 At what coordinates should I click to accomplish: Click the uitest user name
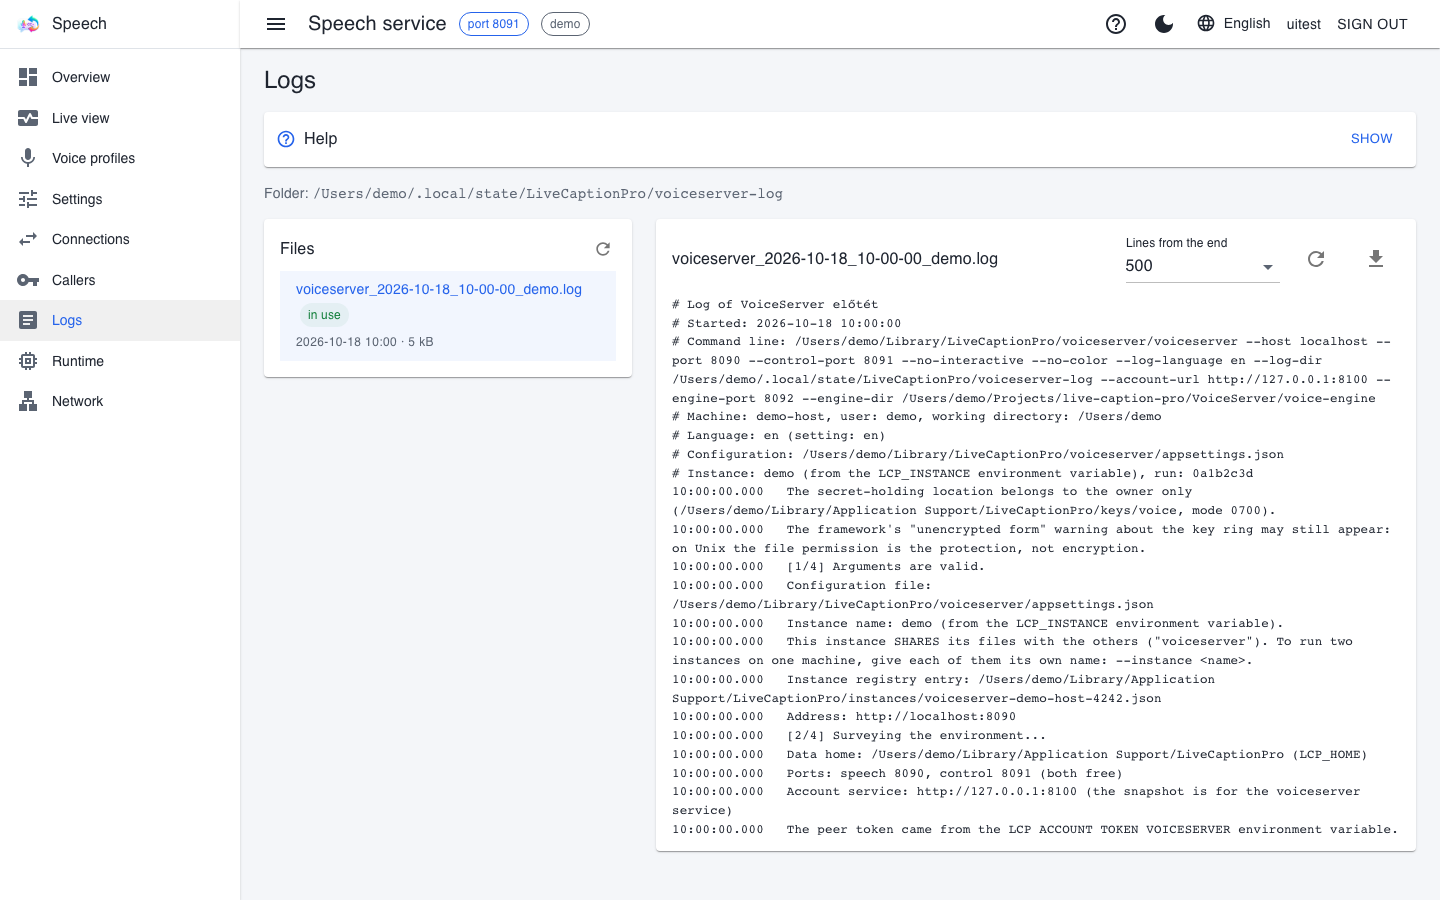[x=1304, y=24]
